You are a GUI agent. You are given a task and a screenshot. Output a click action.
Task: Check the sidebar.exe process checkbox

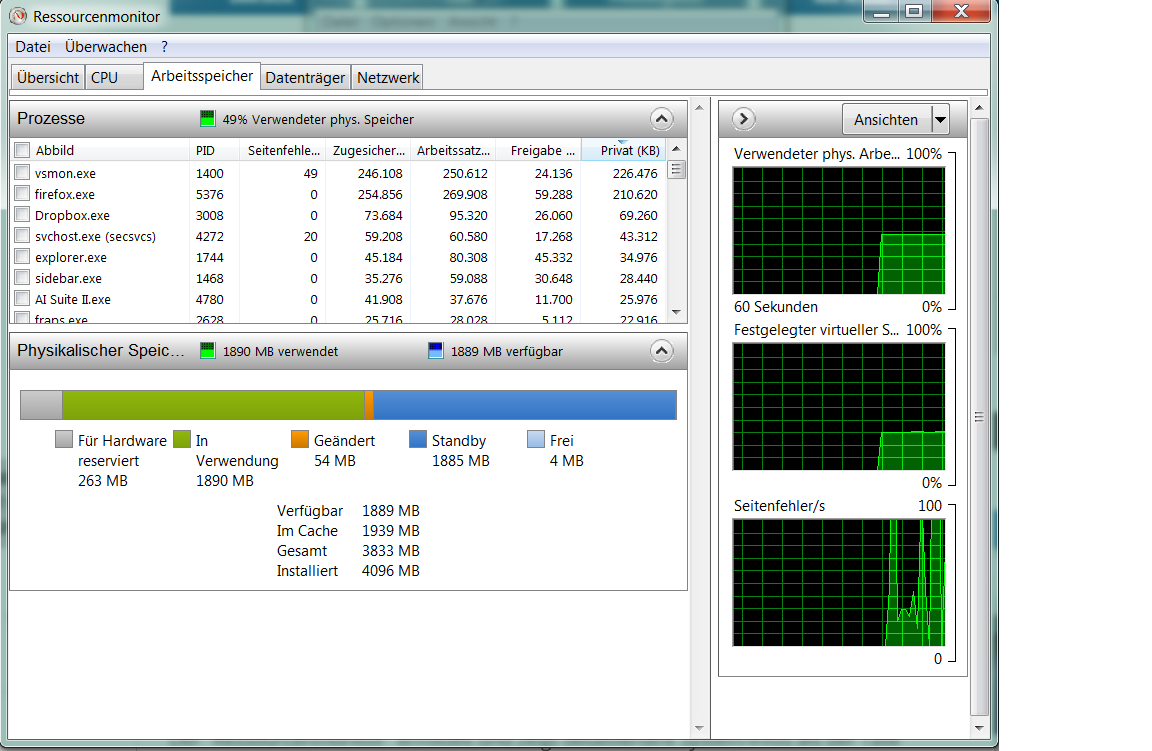tap(22, 278)
